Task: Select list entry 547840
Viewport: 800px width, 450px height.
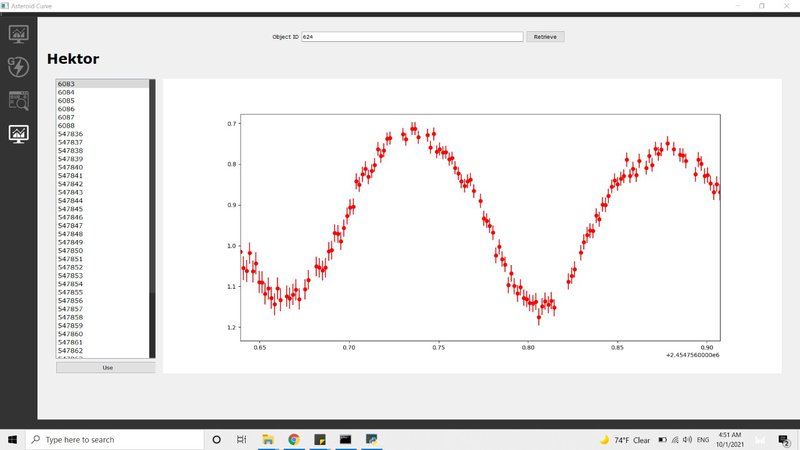Action: coord(103,167)
